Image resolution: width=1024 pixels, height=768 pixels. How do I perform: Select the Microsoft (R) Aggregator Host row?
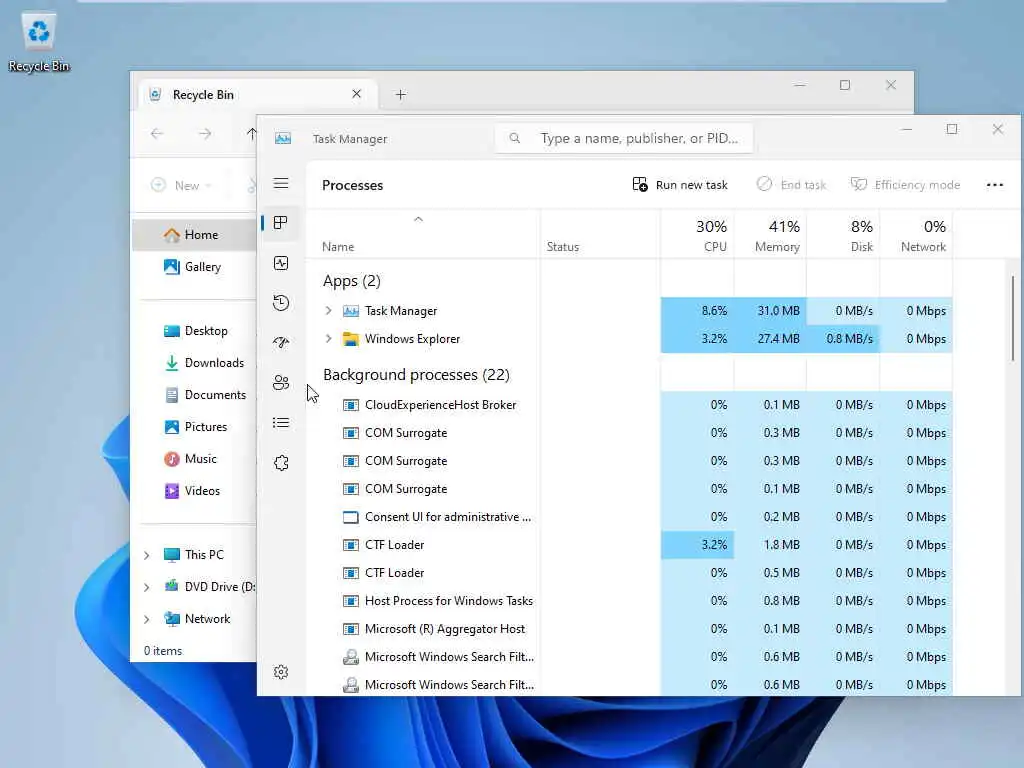coord(630,629)
